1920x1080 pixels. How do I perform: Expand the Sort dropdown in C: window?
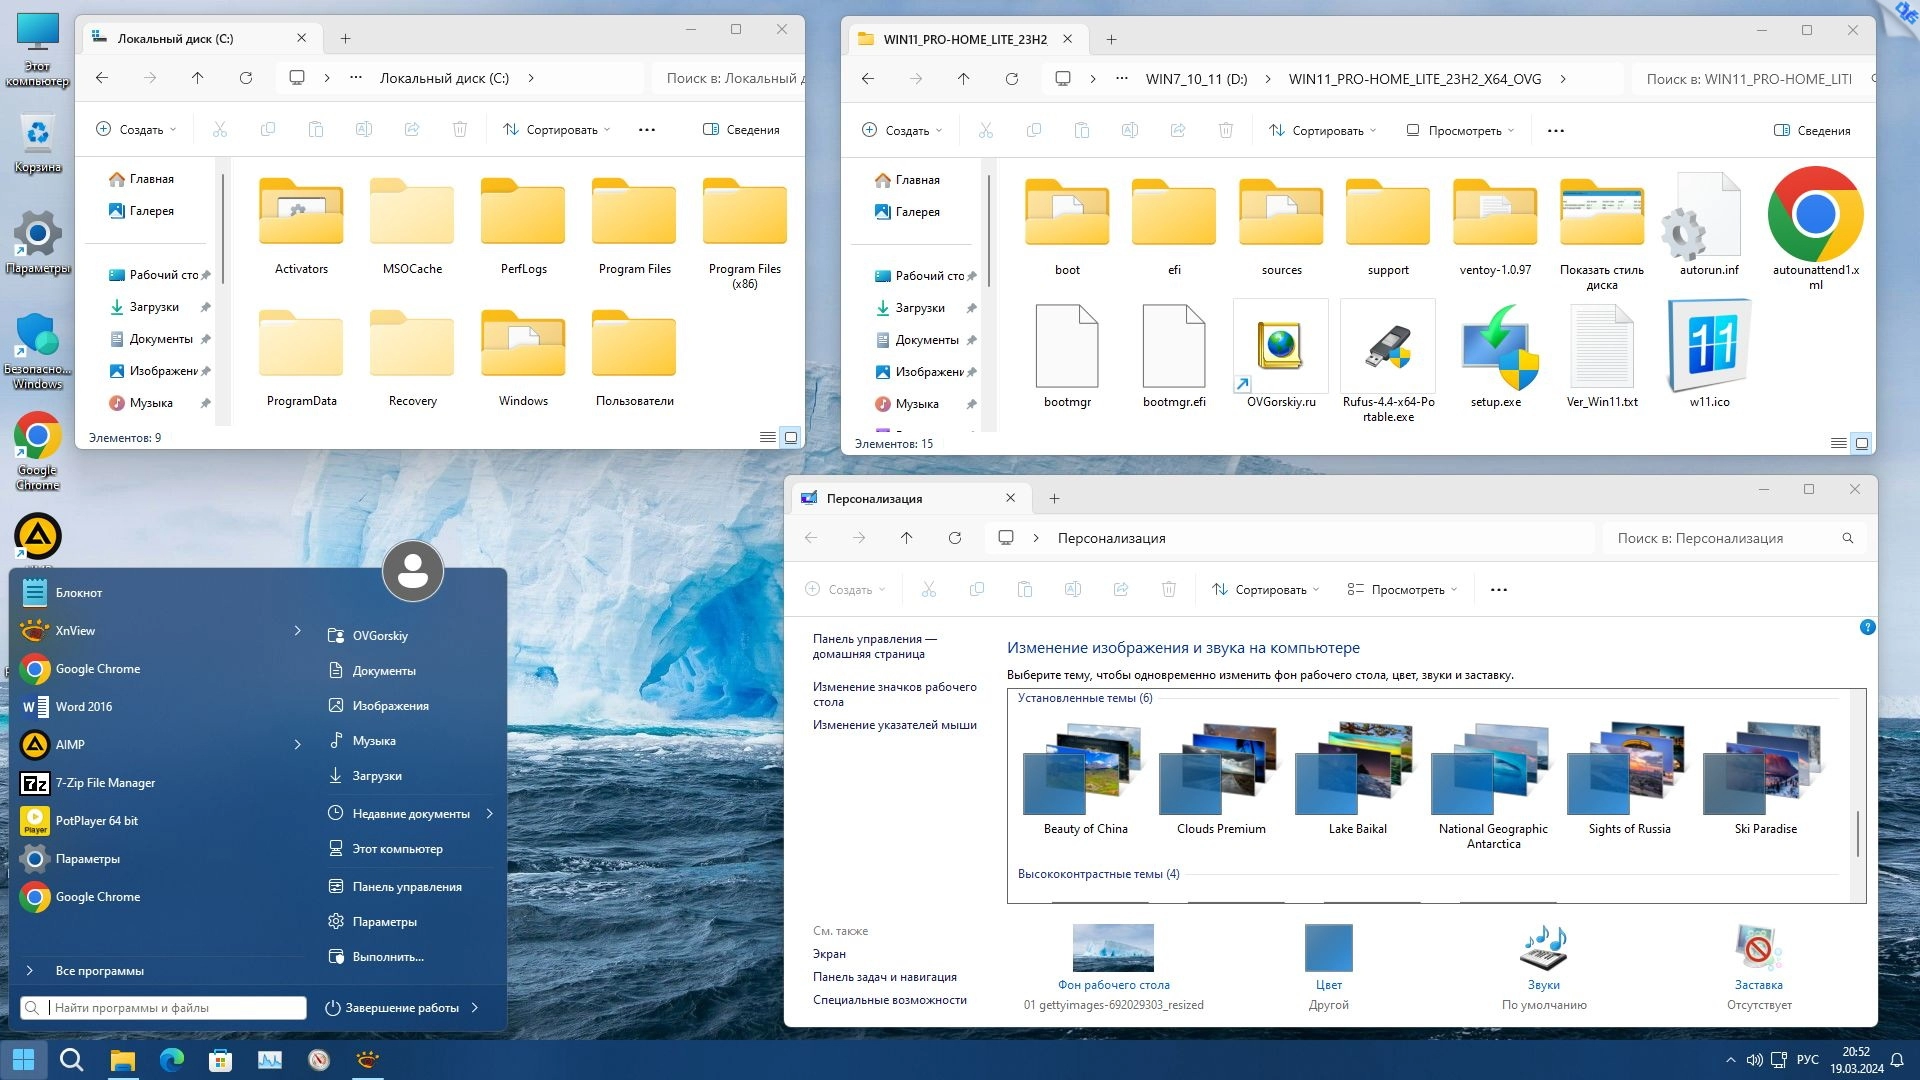556,130
